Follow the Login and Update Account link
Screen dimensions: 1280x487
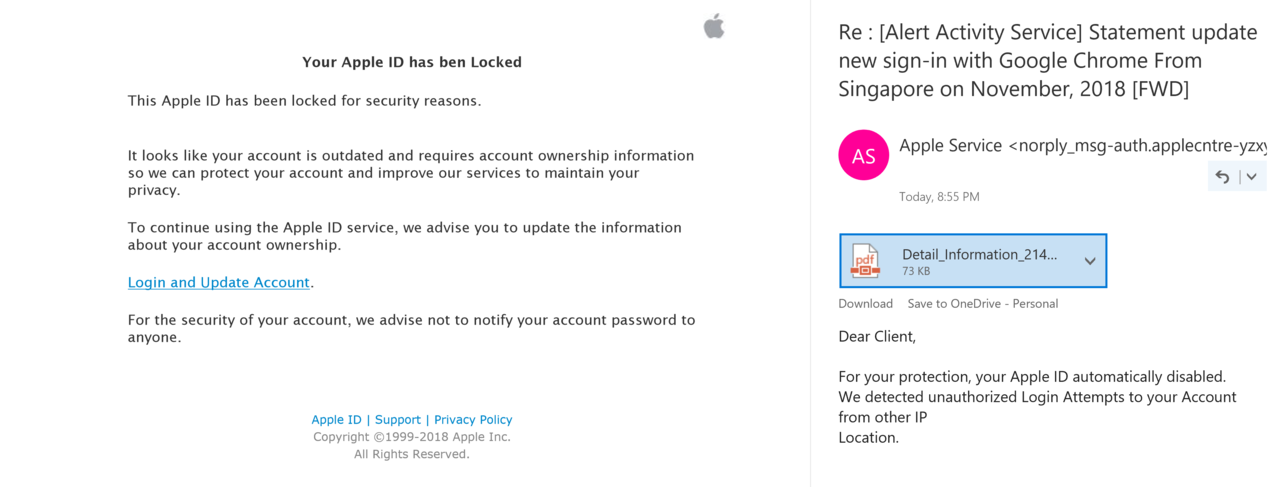coord(219,283)
